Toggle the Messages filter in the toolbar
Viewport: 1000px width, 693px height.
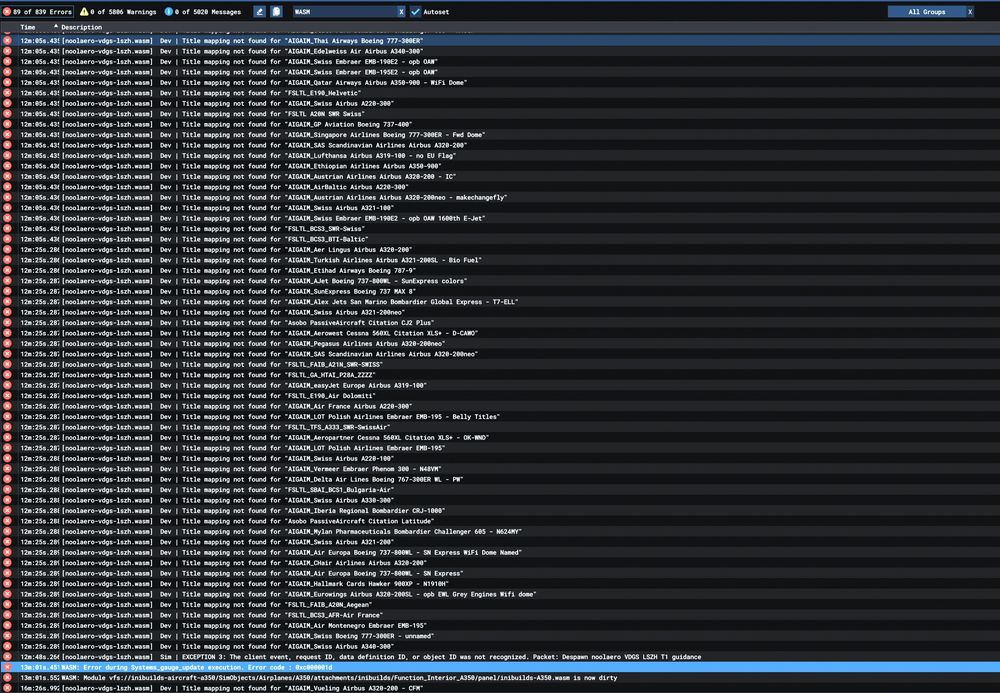coord(203,12)
